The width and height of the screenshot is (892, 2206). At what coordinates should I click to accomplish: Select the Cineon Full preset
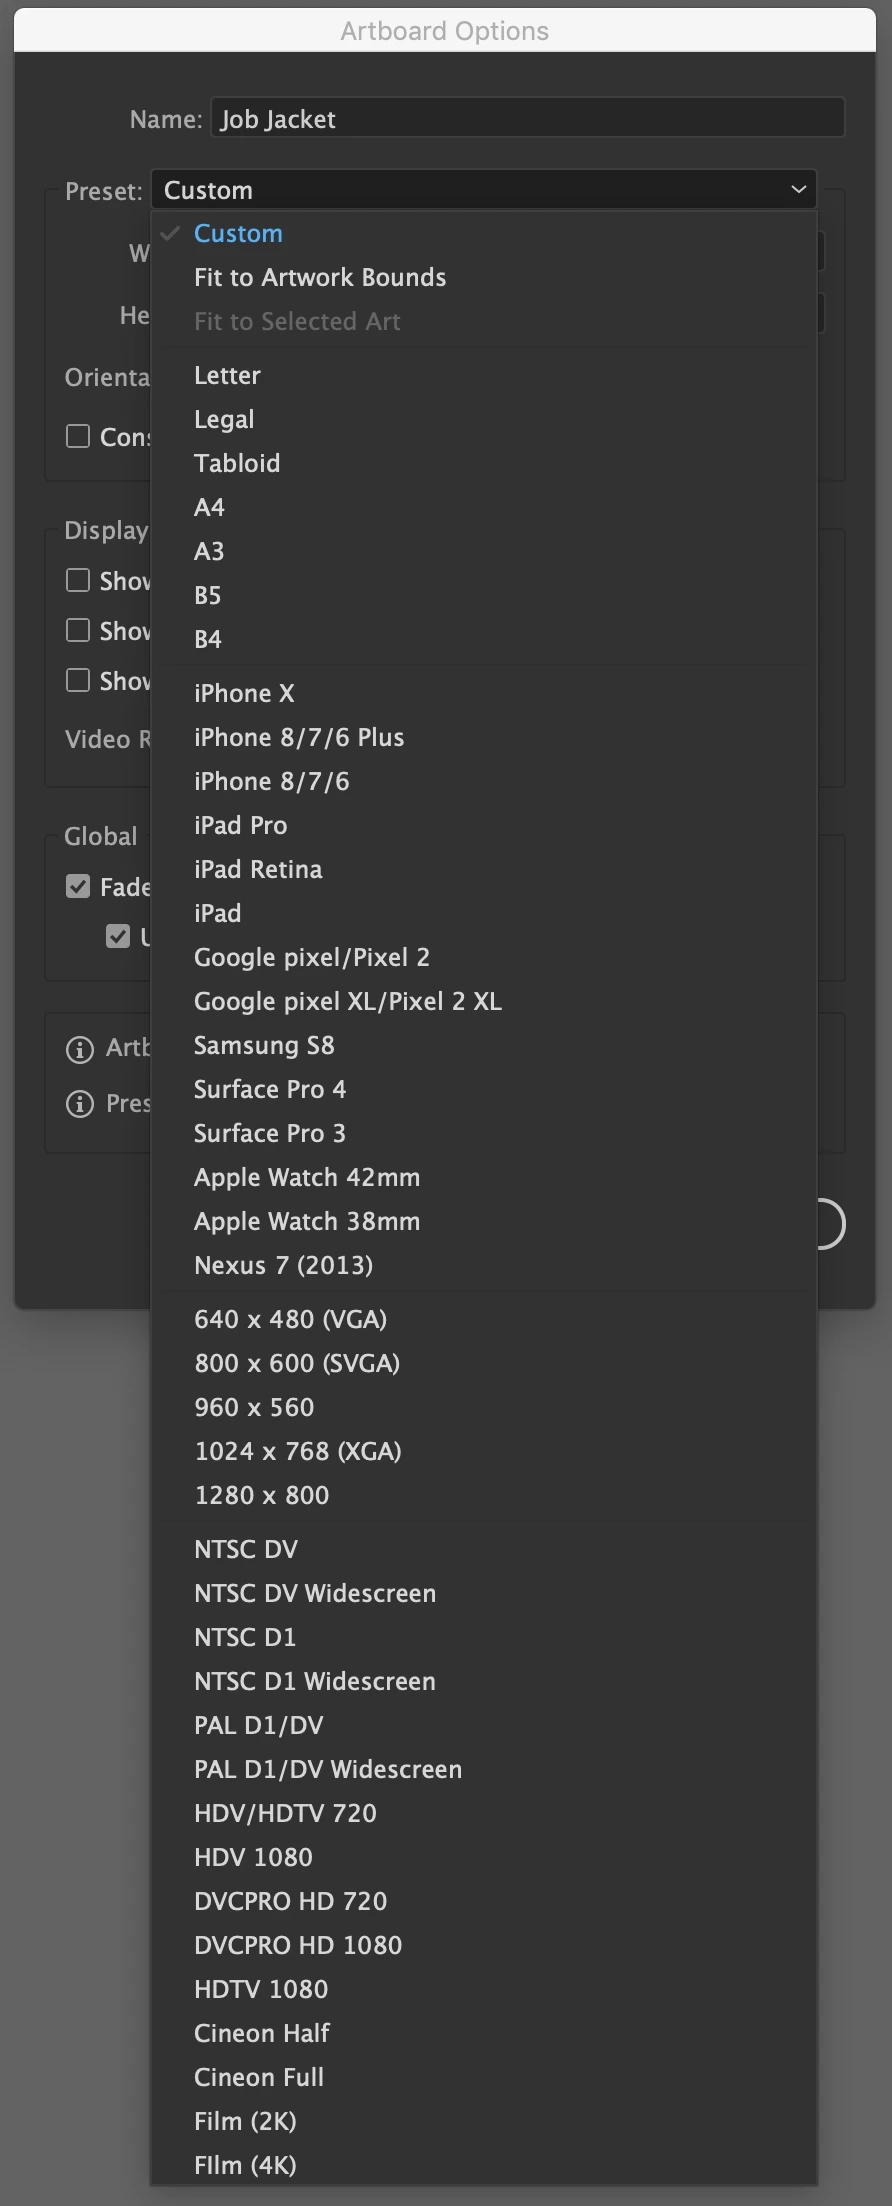coord(484,2077)
